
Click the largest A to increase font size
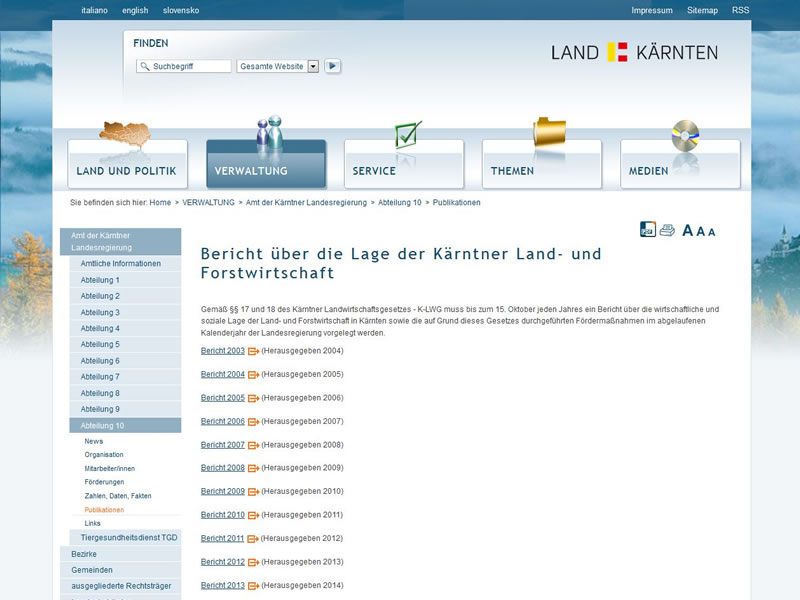(x=687, y=231)
